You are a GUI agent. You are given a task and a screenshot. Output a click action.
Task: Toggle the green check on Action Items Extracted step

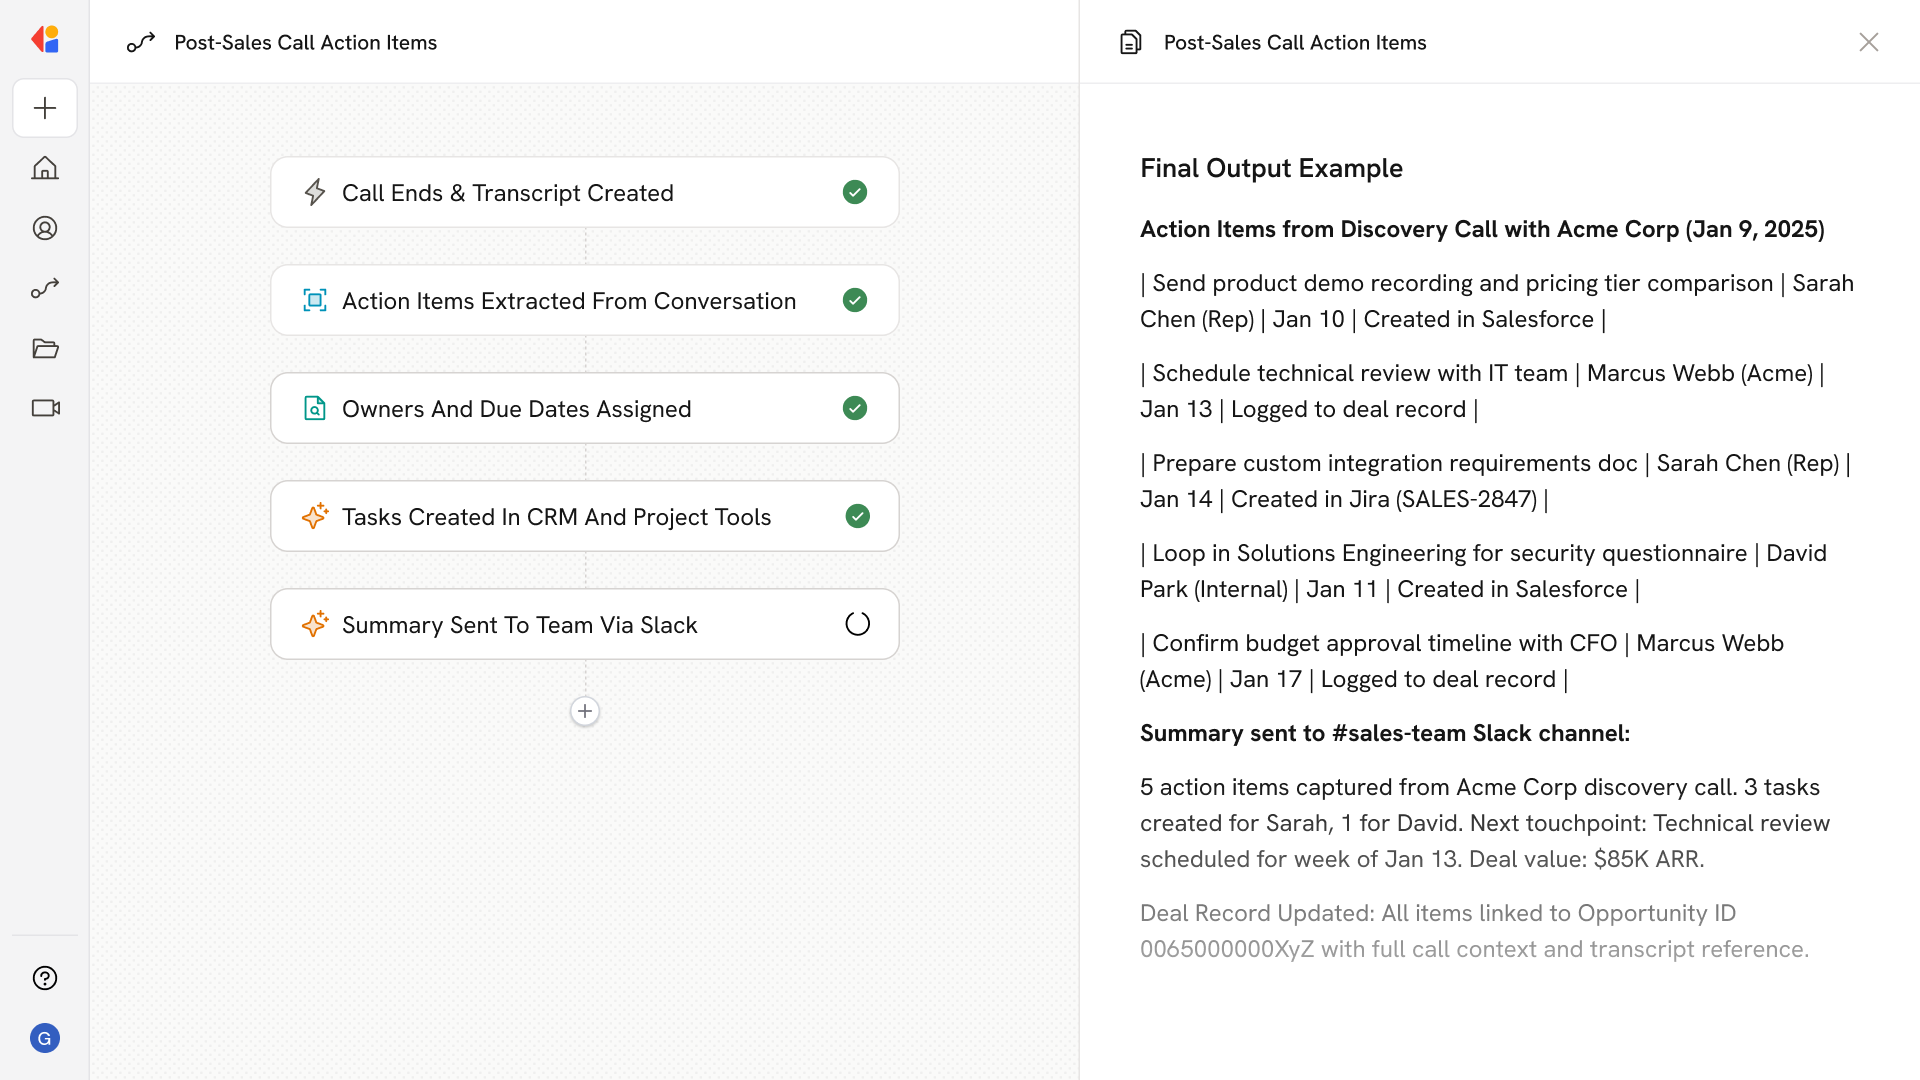coord(855,300)
